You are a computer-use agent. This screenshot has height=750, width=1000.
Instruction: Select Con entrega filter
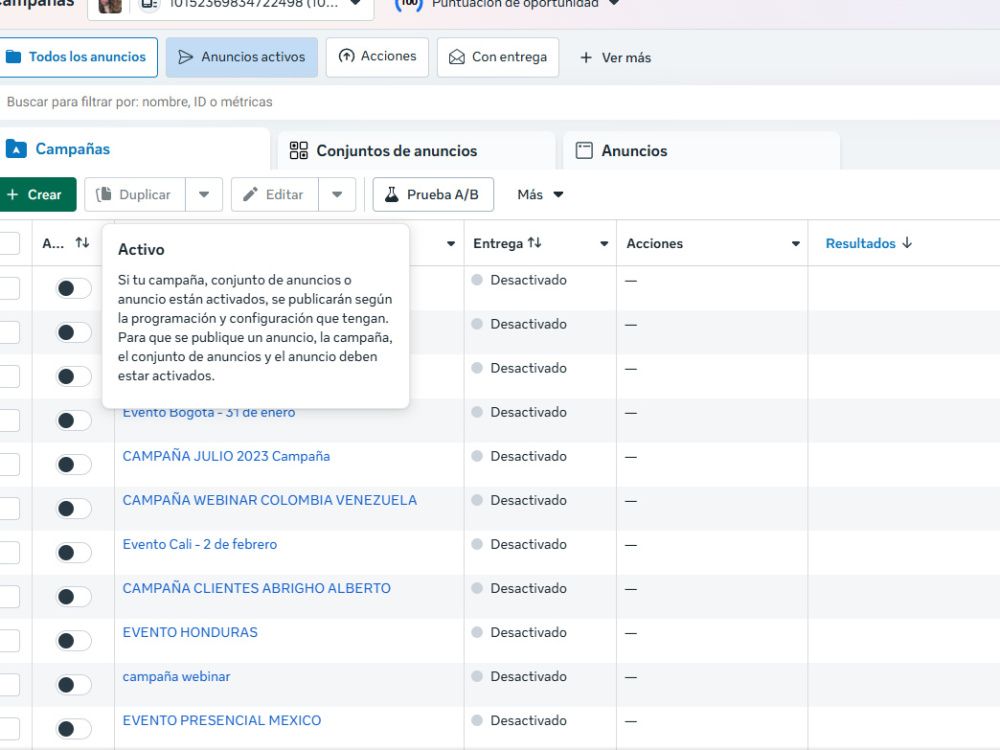pyautogui.click(x=497, y=57)
